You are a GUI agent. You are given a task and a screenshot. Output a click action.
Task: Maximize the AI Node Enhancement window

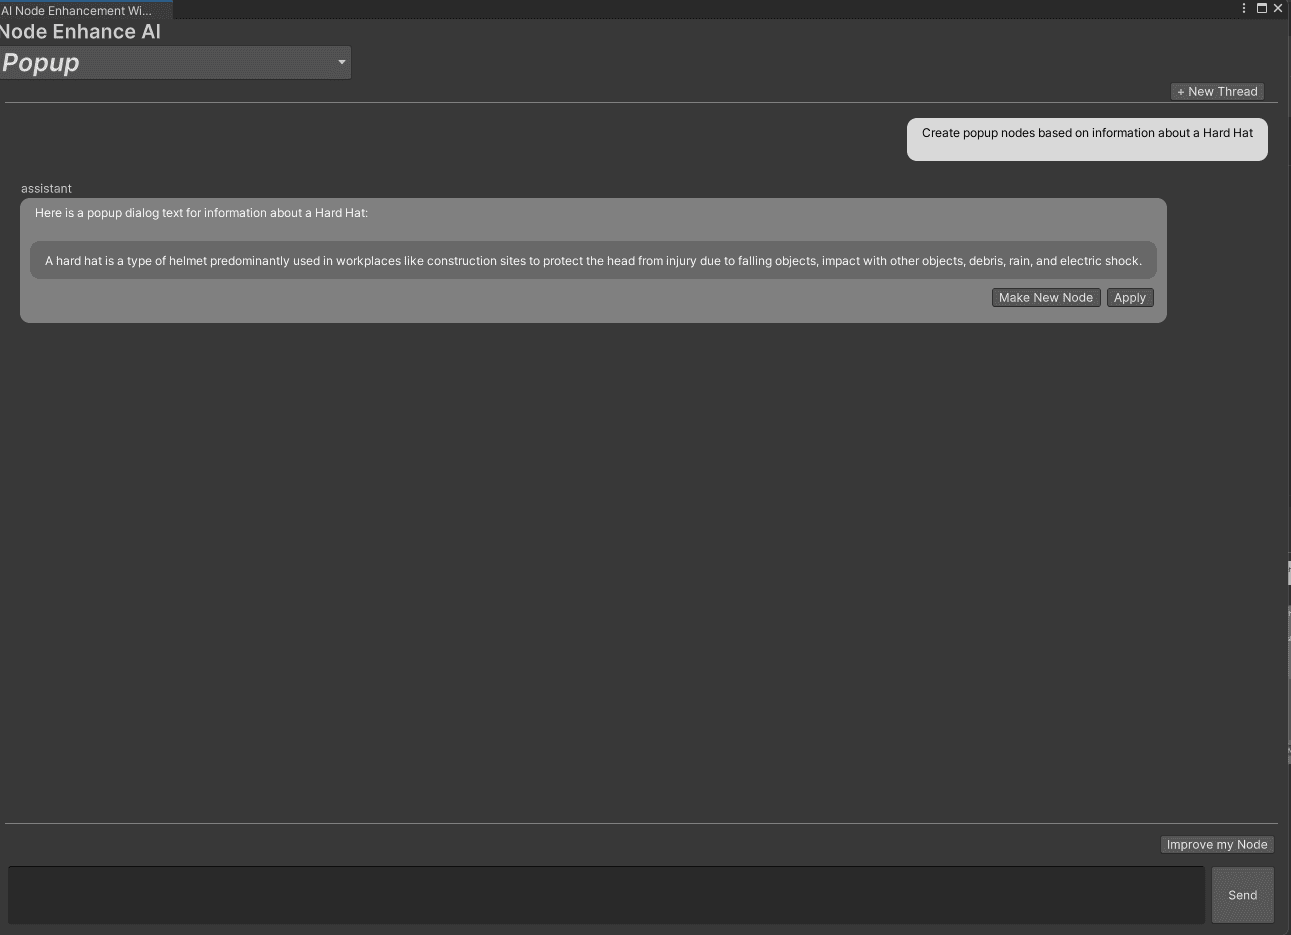click(1261, 8)
